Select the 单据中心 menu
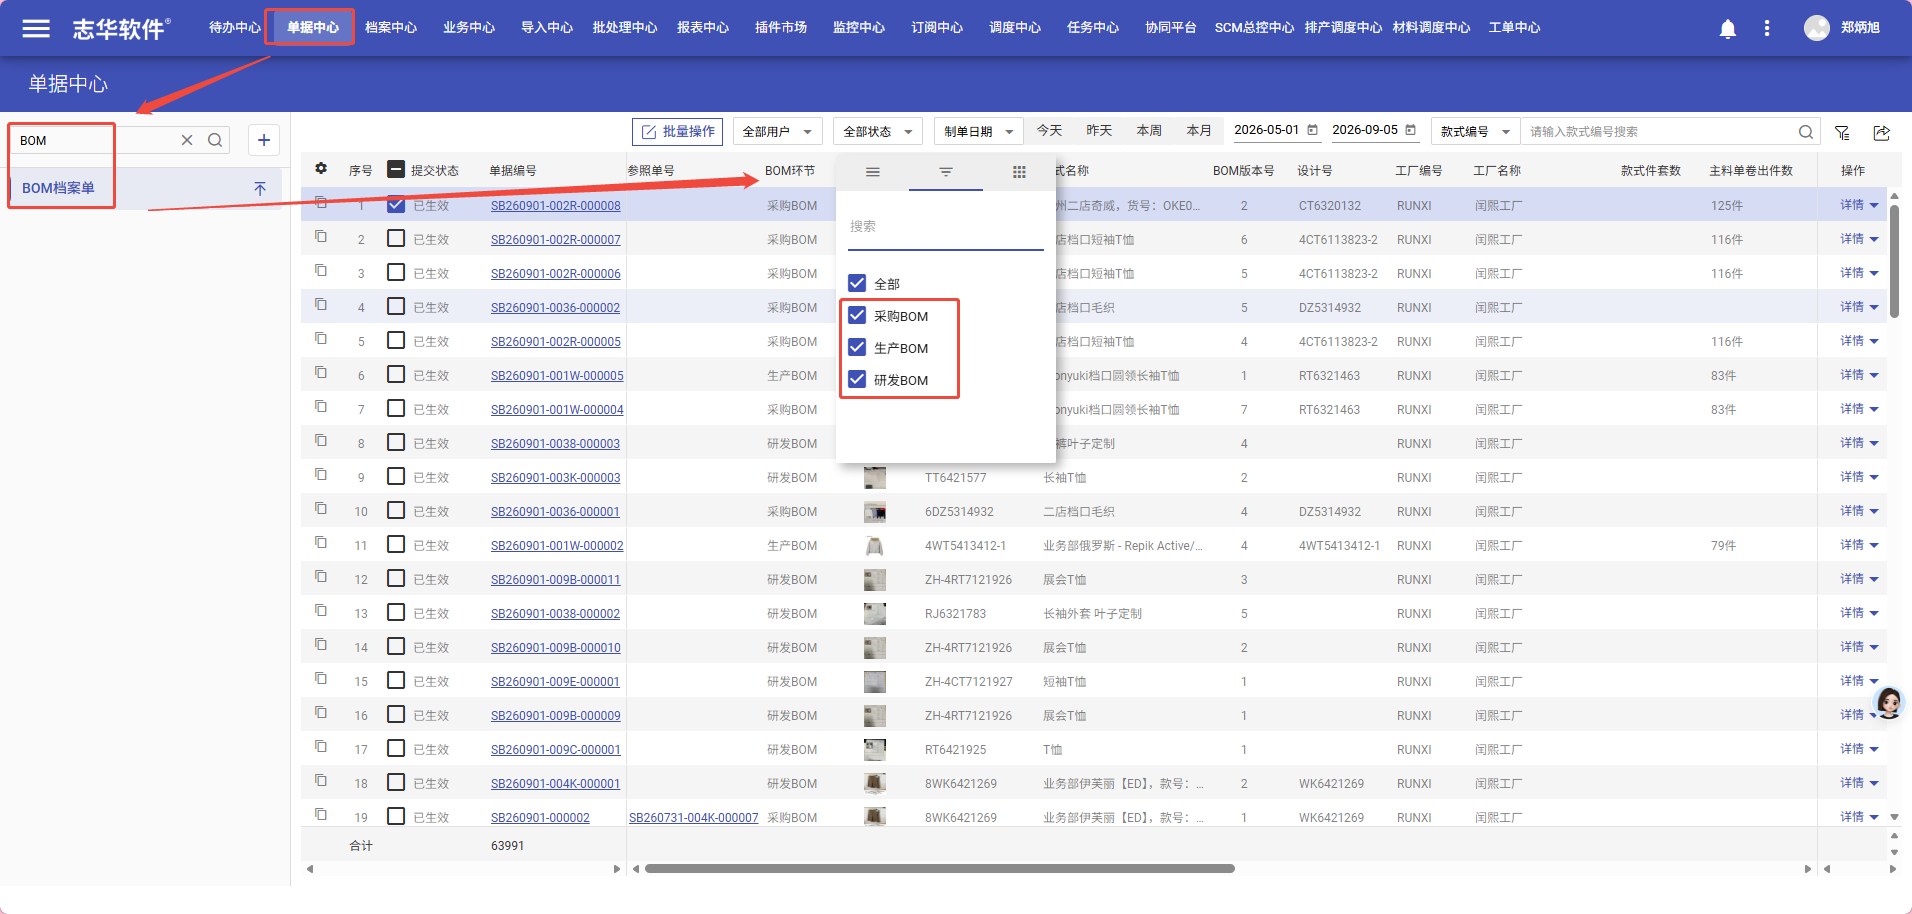 pyautogui.click(x=312, y=28)
